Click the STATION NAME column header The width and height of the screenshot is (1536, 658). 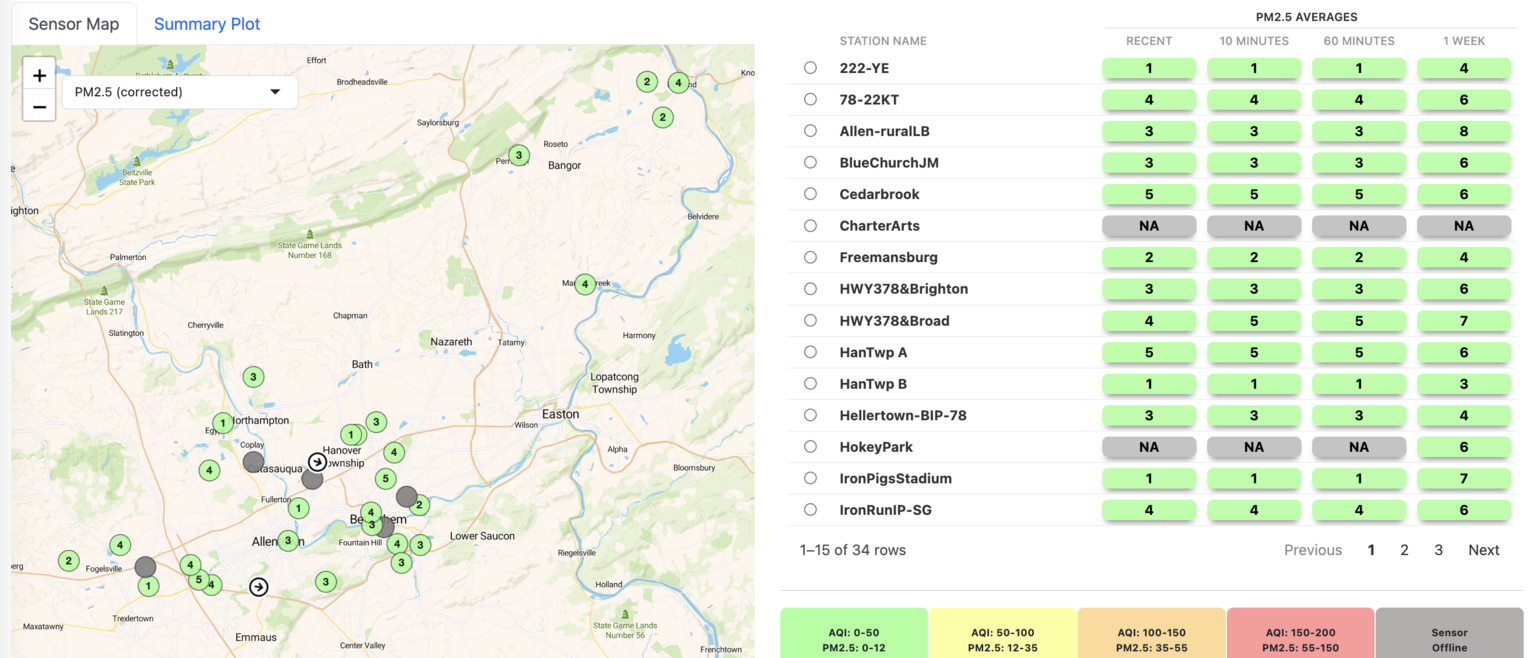click(x=883, y=41)
